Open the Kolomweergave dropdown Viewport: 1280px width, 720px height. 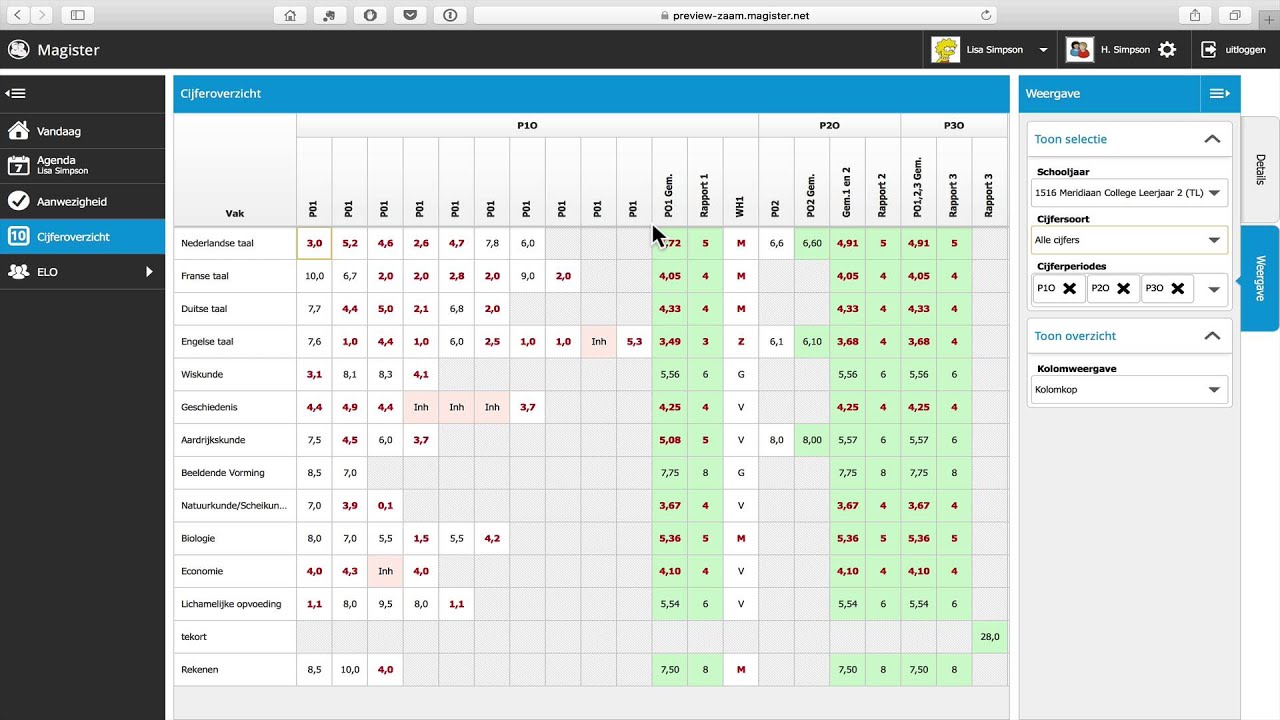pos(1129,389)
